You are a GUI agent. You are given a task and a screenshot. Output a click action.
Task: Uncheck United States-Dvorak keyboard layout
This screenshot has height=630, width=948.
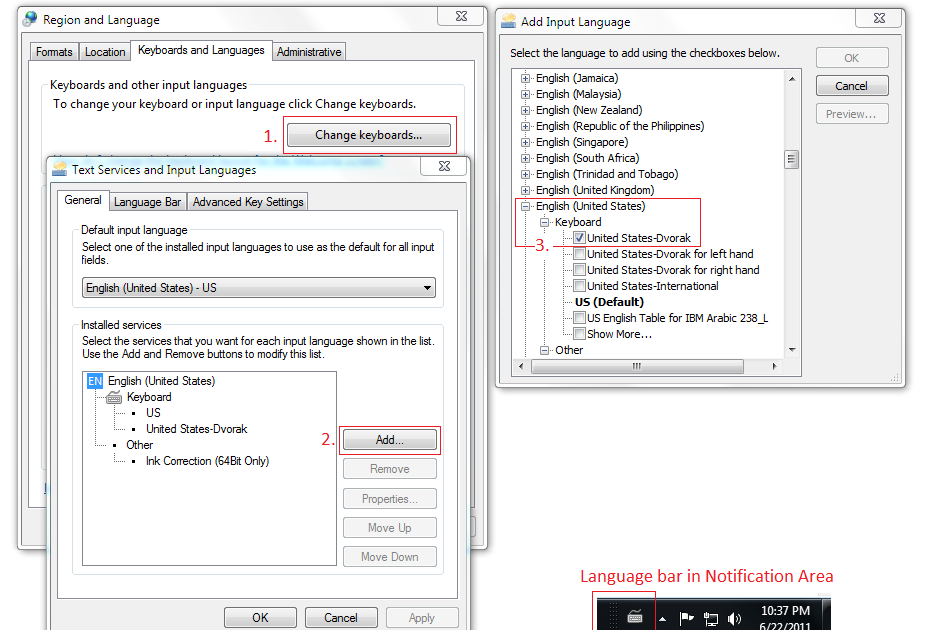click(579, 236)
